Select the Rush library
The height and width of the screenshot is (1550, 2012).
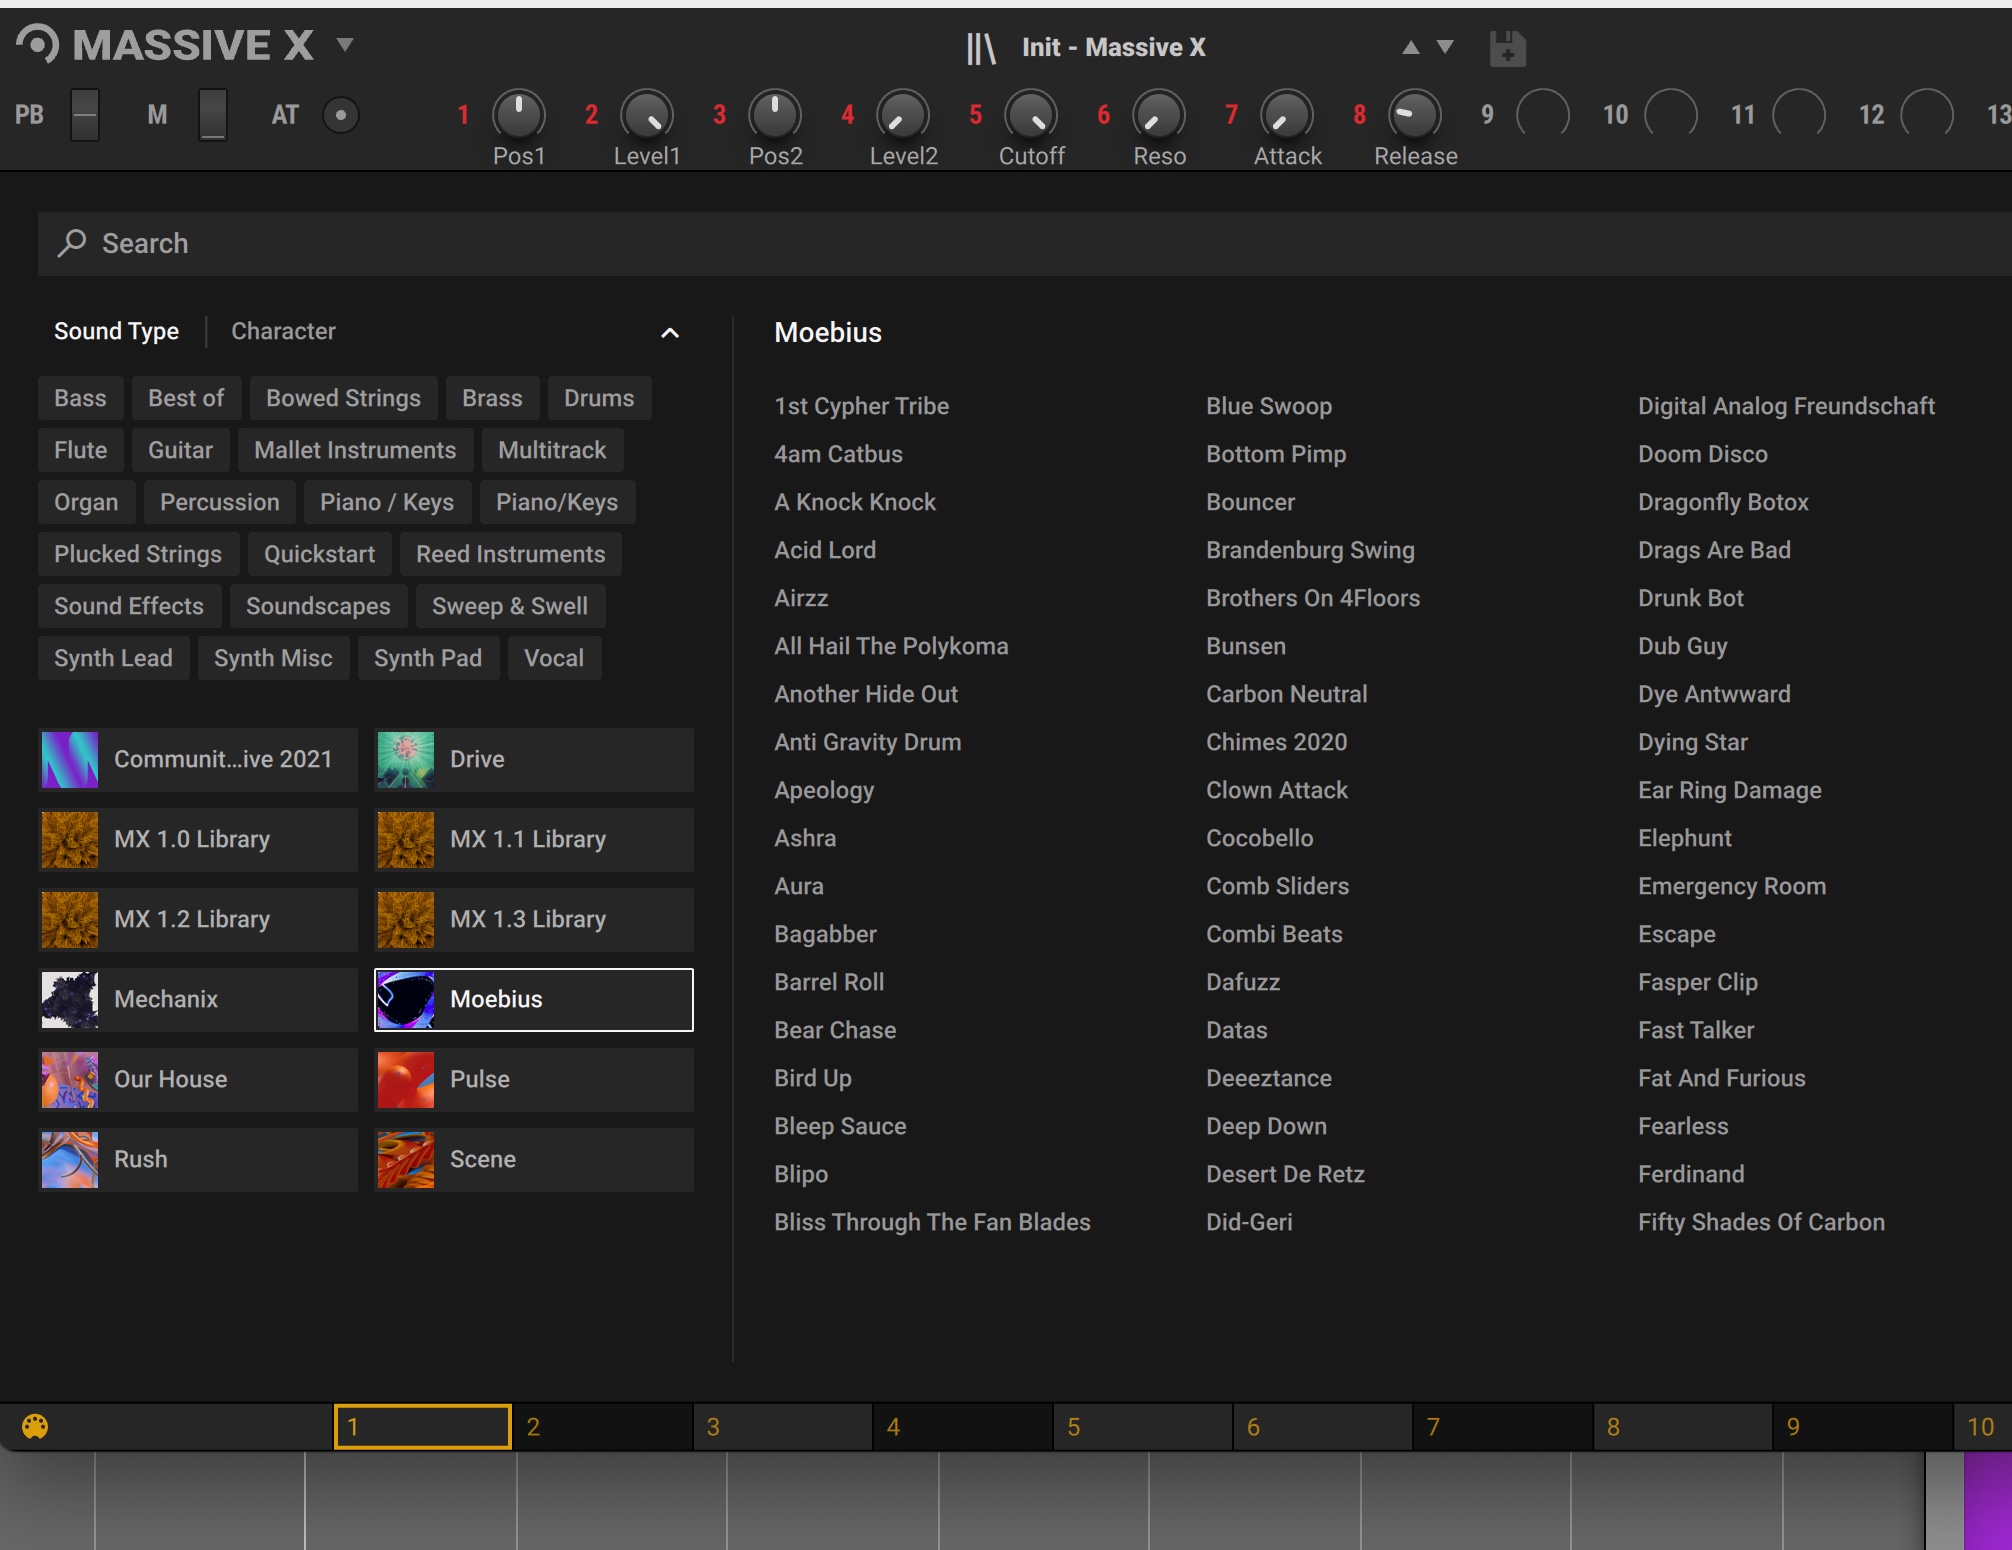198,1160
